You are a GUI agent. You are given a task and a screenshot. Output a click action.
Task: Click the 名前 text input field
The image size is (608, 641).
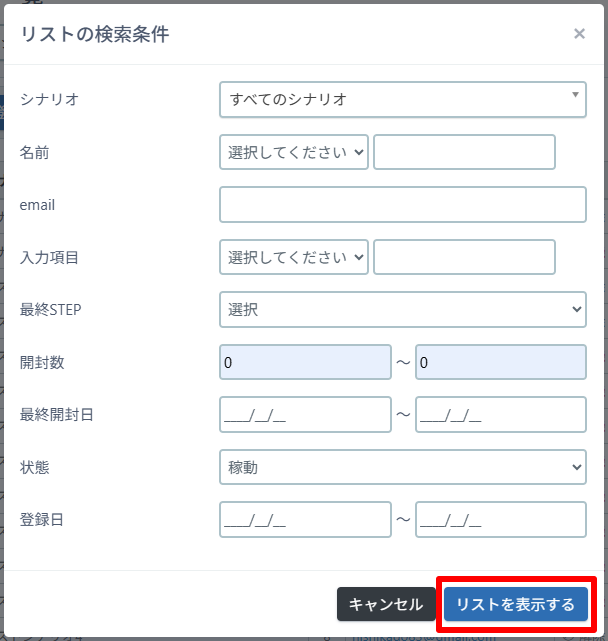[x=464, y=152]
